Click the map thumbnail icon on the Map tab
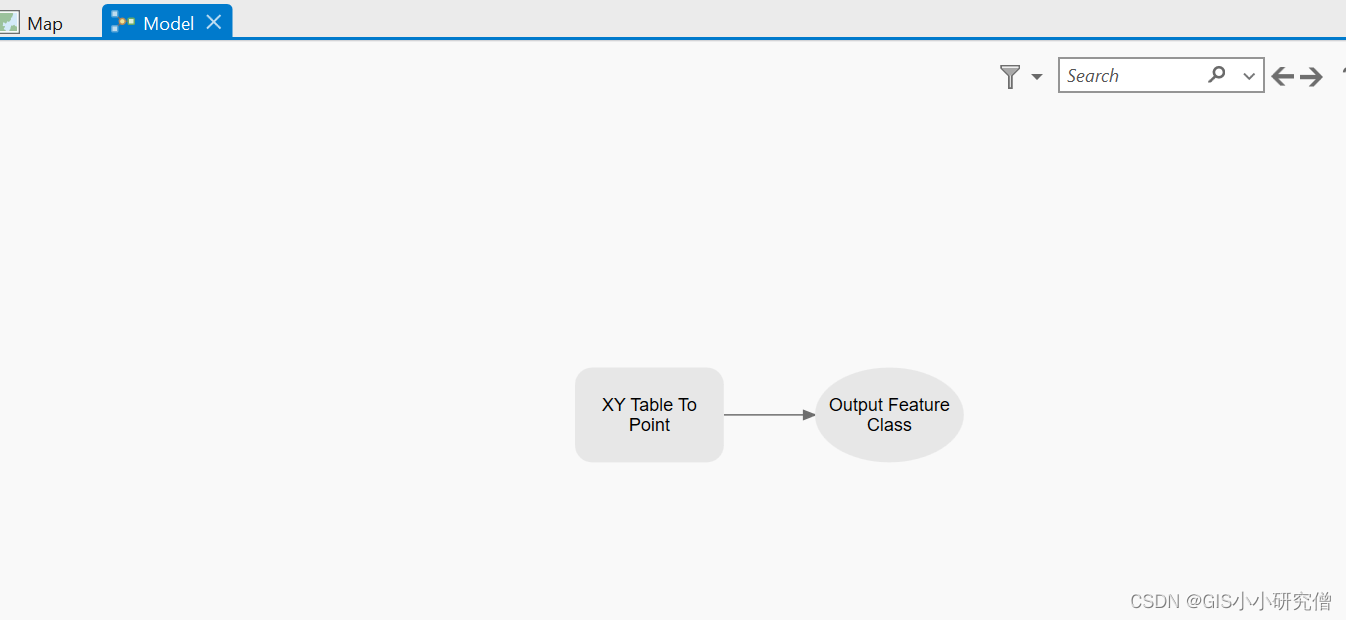The width and height of the screenshot is (1346, 620). [9, 22]
